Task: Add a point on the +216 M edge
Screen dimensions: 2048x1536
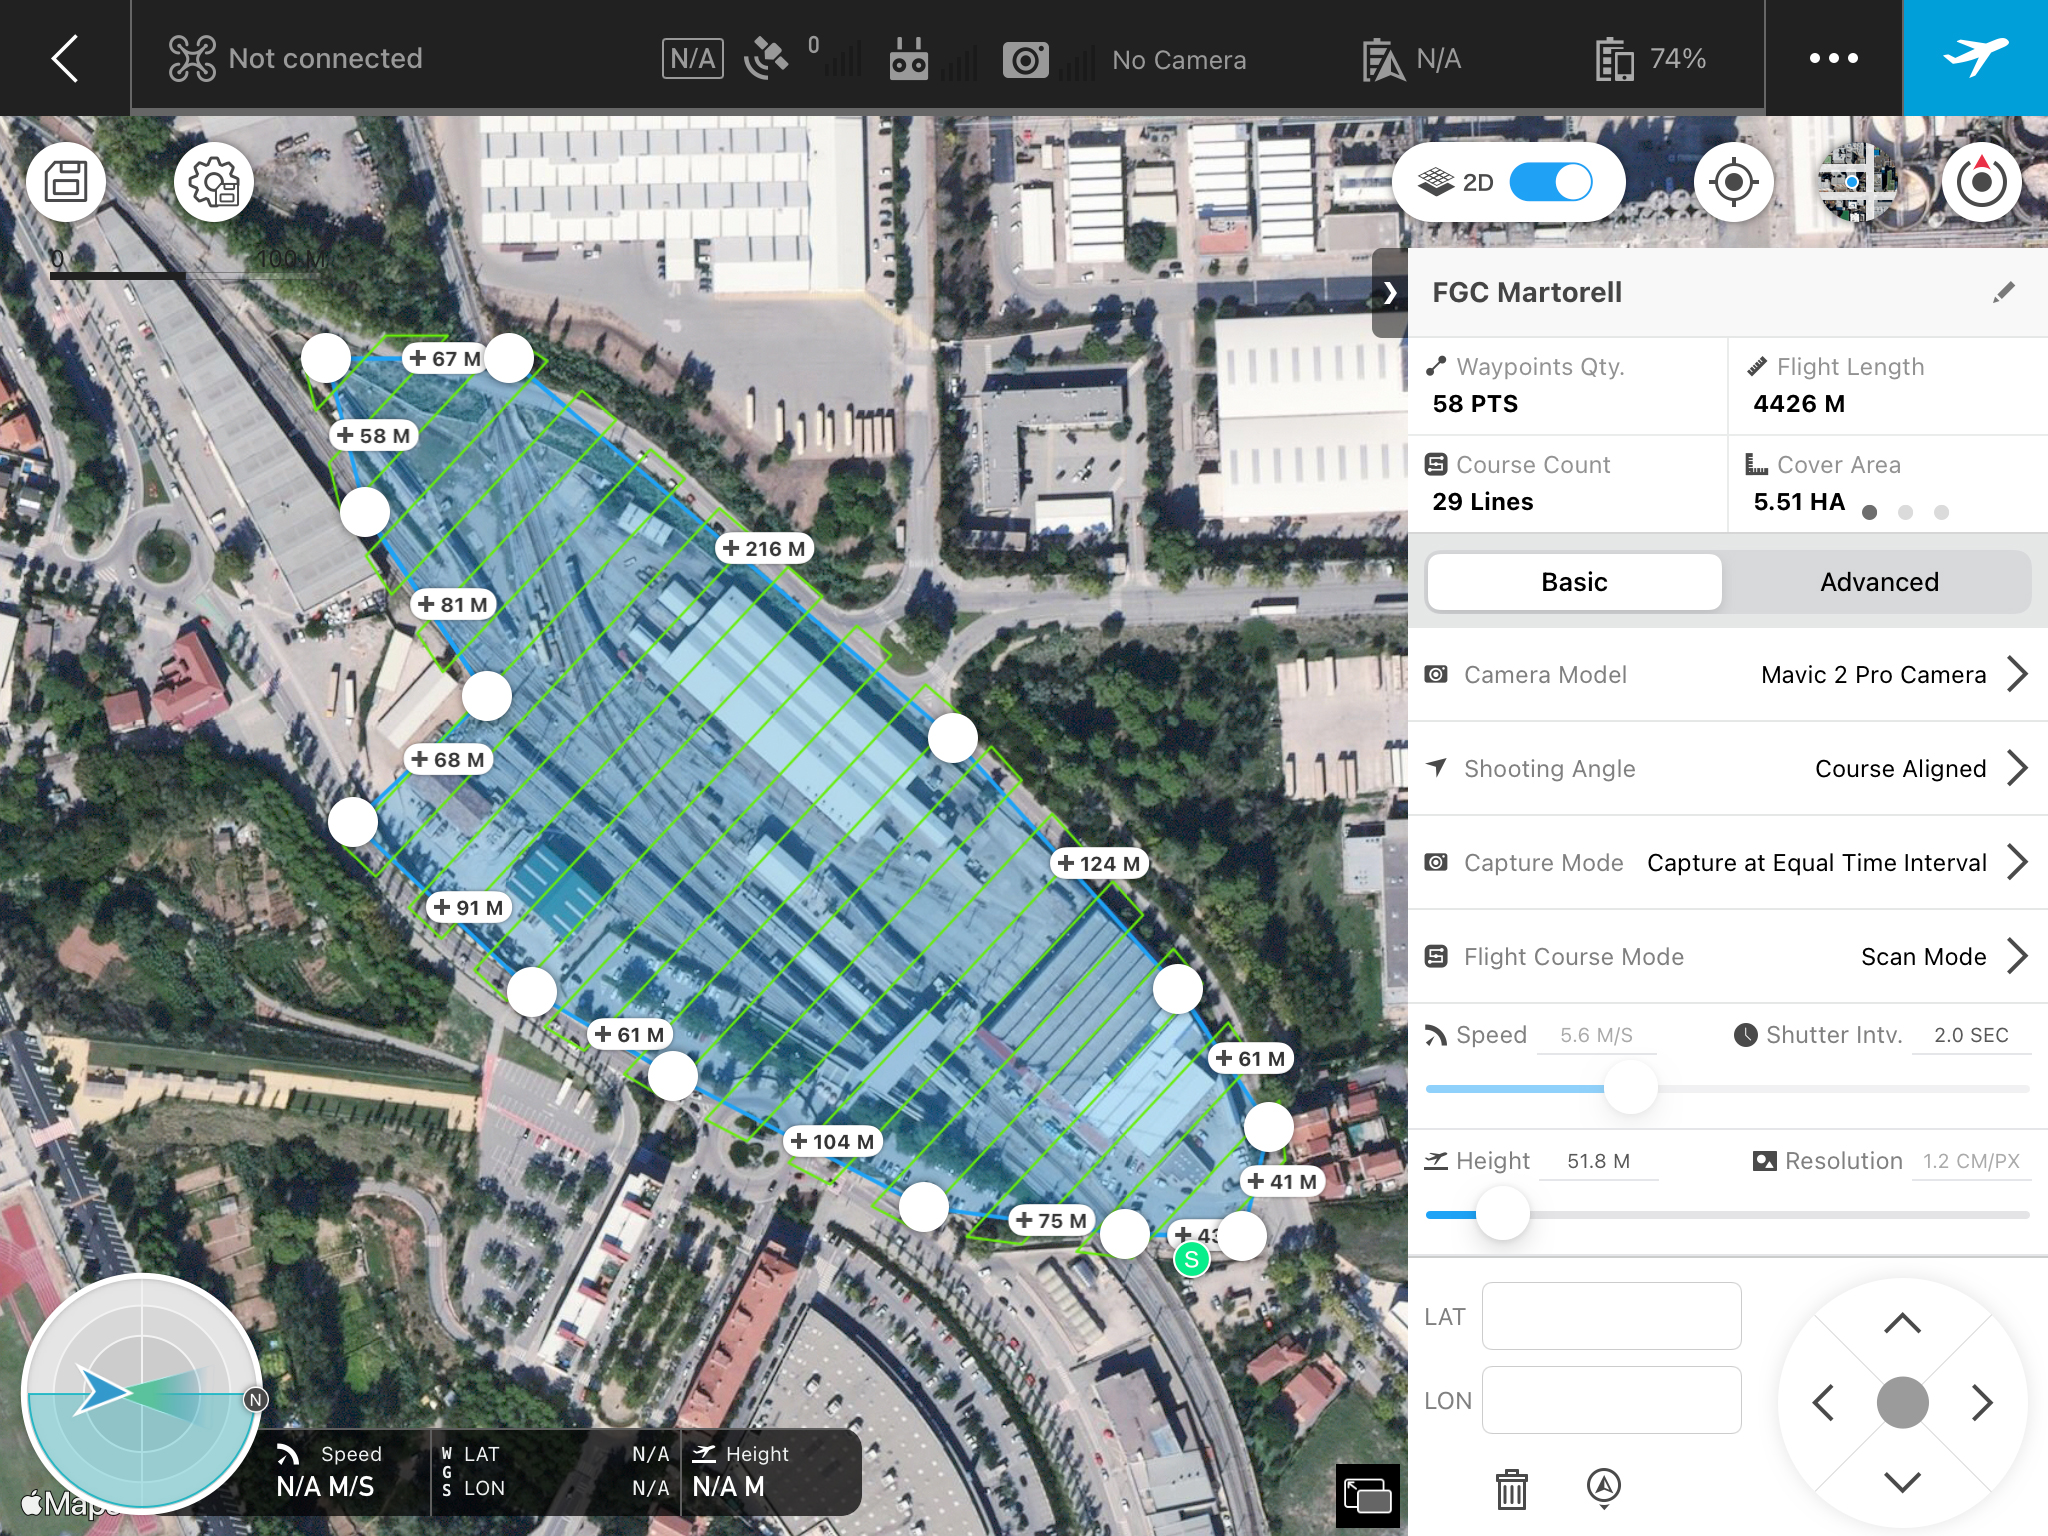Action: (764, 549)
